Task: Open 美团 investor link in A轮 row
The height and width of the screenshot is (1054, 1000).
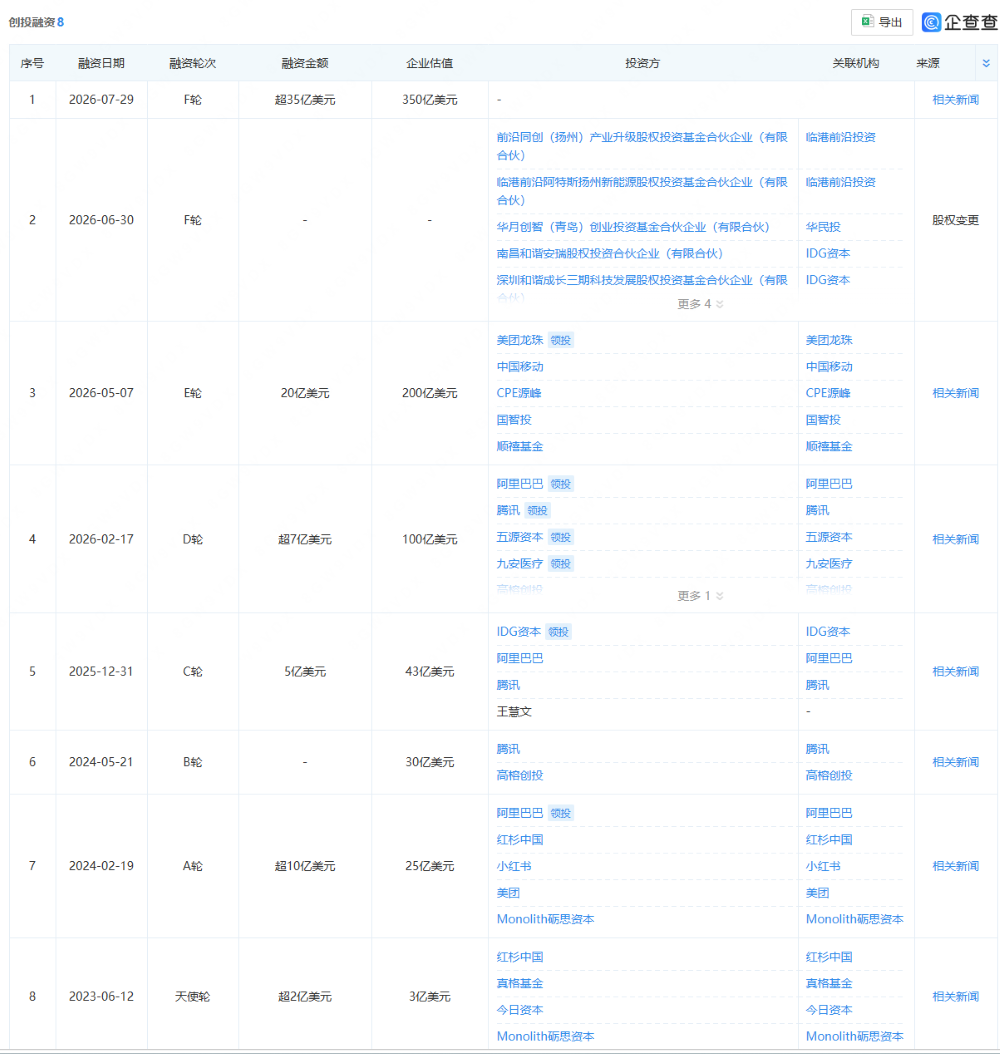Action: 508,893
